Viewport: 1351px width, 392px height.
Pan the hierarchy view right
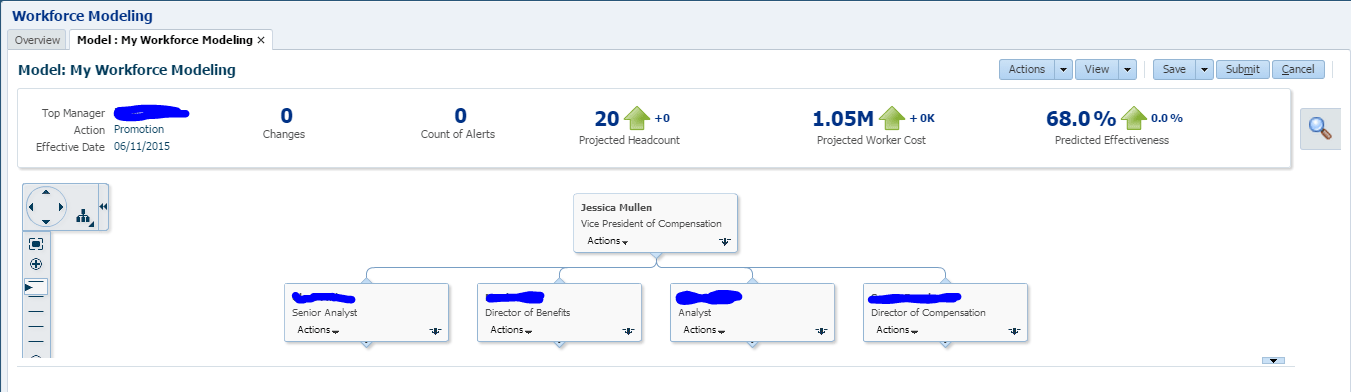click(61, 207)
